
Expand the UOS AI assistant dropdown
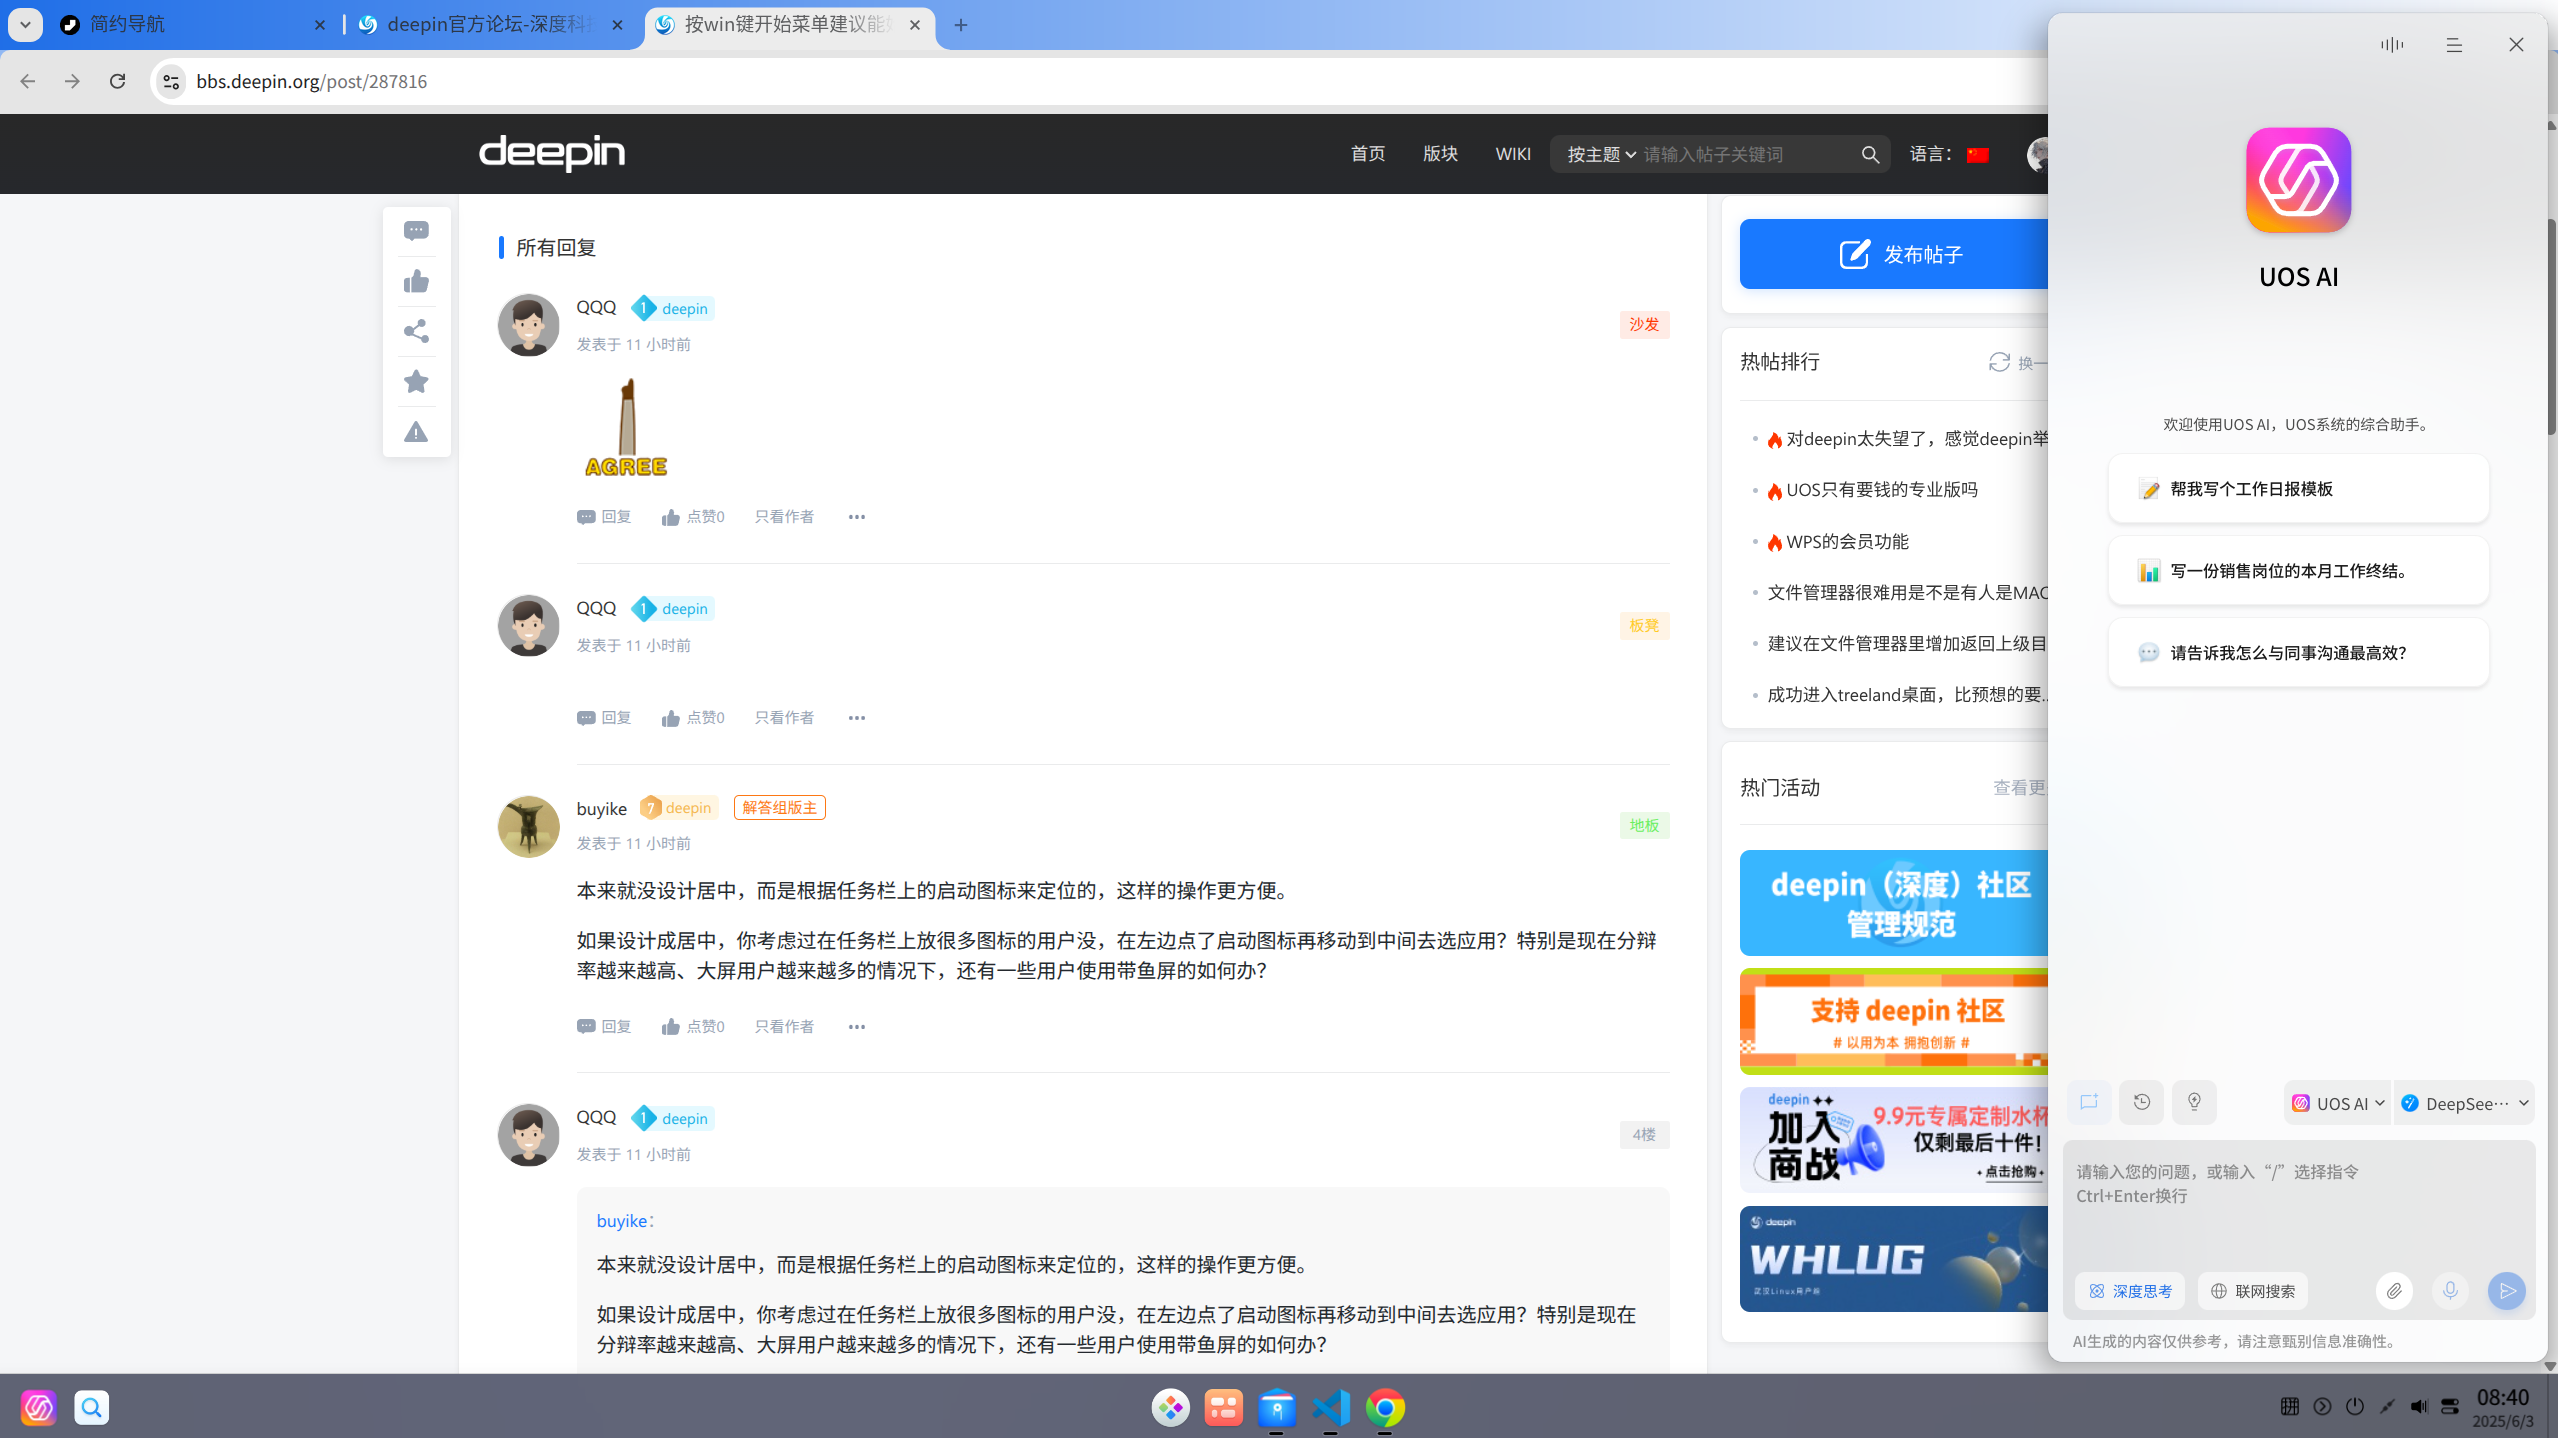2338,1103
